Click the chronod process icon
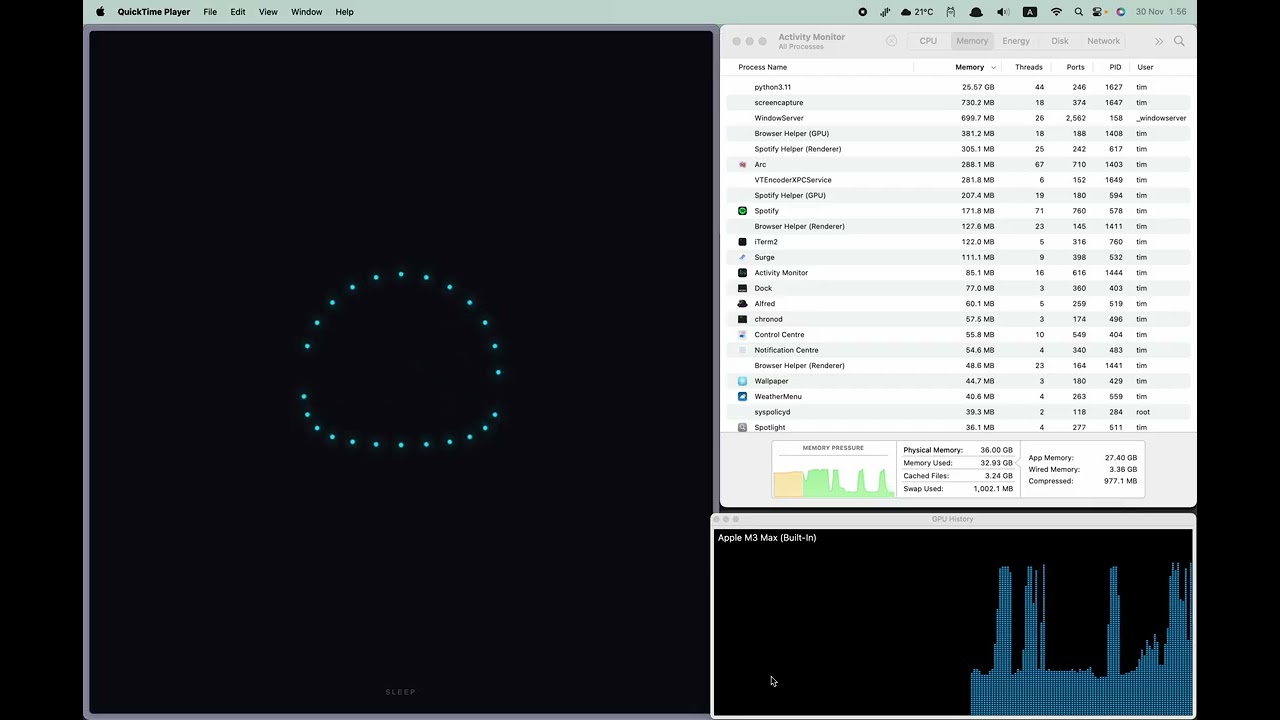 point(742,319)
